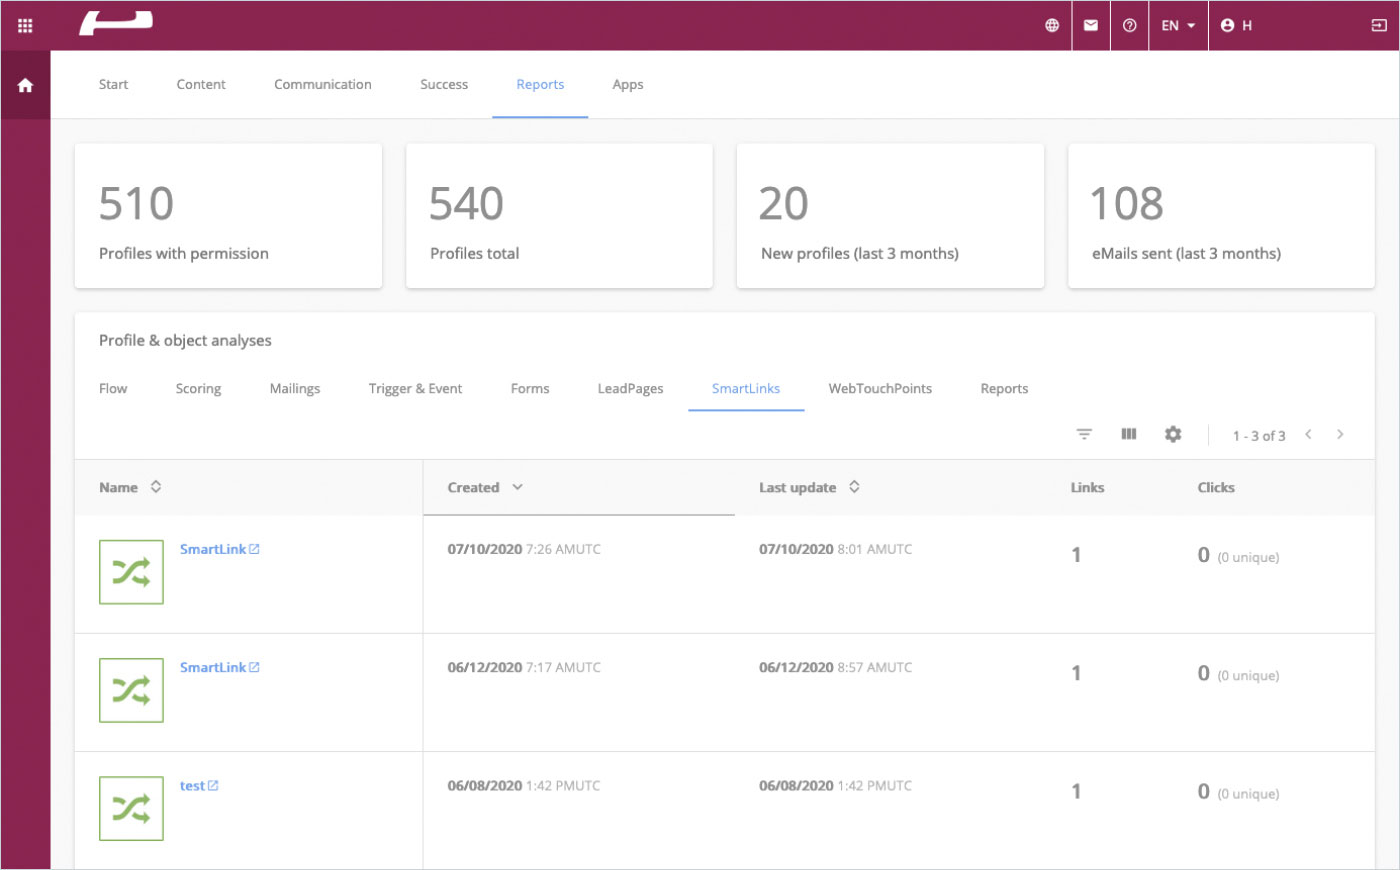The image size is (1400, 870).
Task: Switch to the WebTouchPoints tab
Action: pyautogui.click(x=880, y=389)
